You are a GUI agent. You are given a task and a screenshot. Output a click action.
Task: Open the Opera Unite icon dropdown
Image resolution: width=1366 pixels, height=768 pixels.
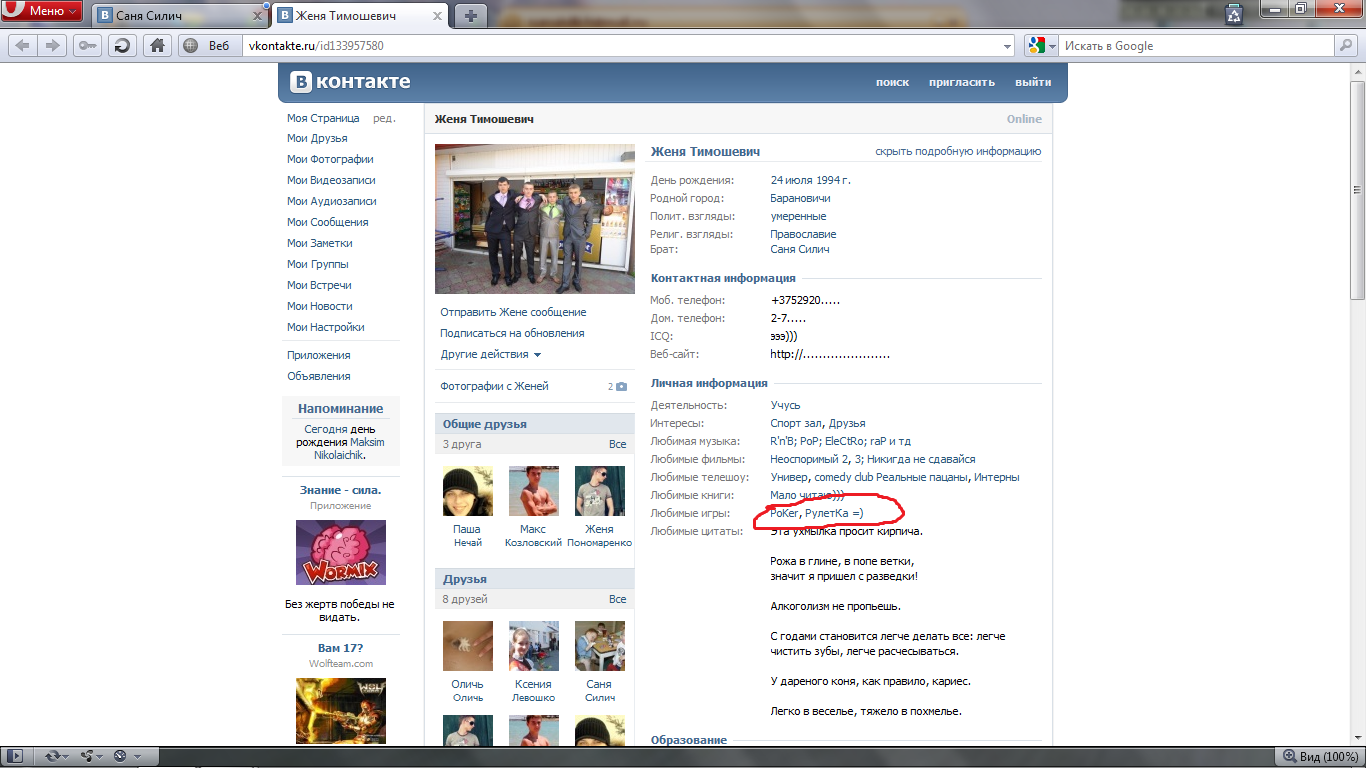[x=93, y=757]
